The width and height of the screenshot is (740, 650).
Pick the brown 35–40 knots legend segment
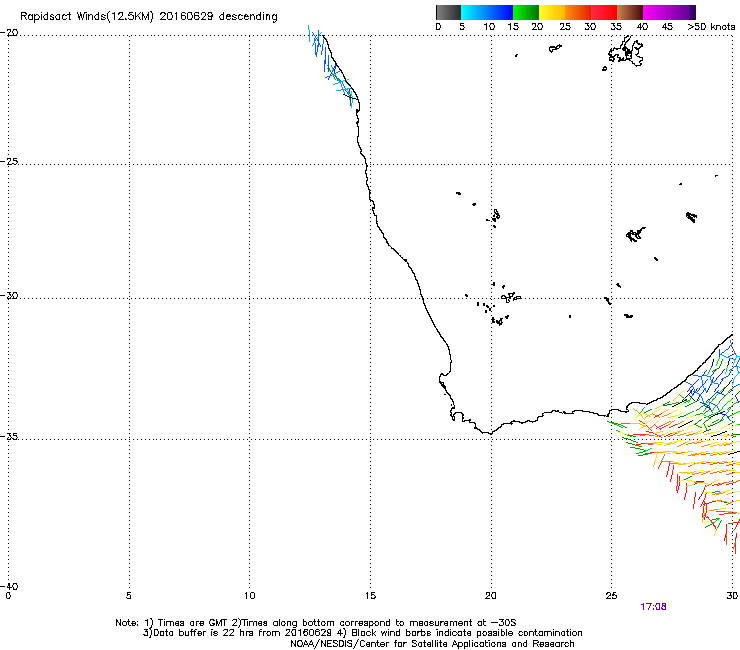pyautogui.click(x=630, y=12)
